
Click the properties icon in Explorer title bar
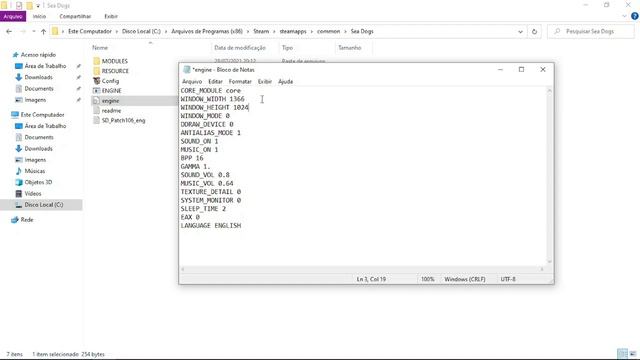click(19, 6)
